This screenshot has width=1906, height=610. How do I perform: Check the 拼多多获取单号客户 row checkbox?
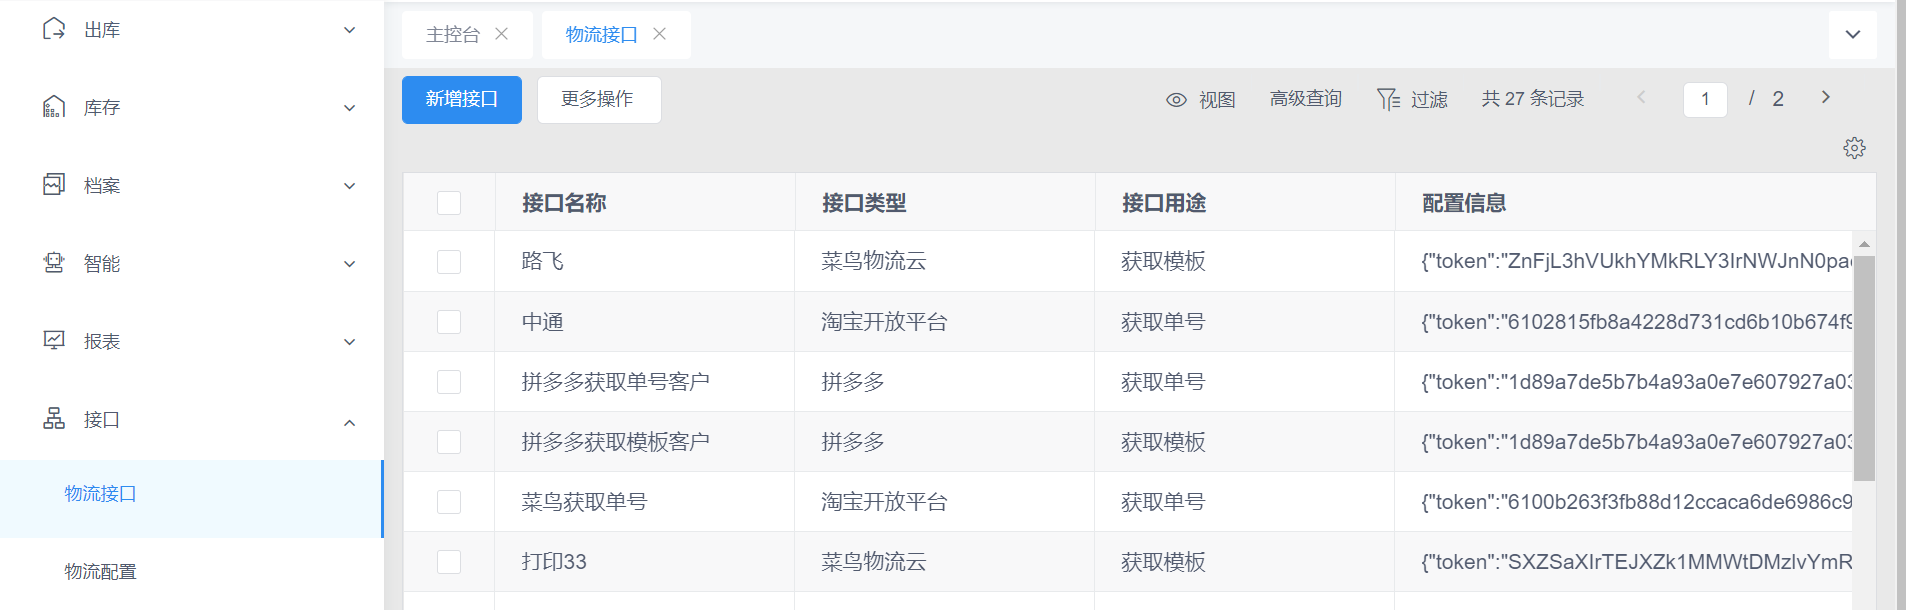coord(449,382)
